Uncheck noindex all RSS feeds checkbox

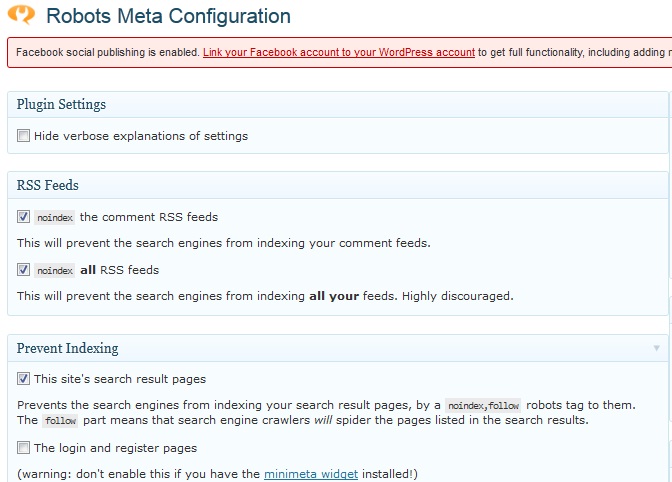click(x=23, y=270)
